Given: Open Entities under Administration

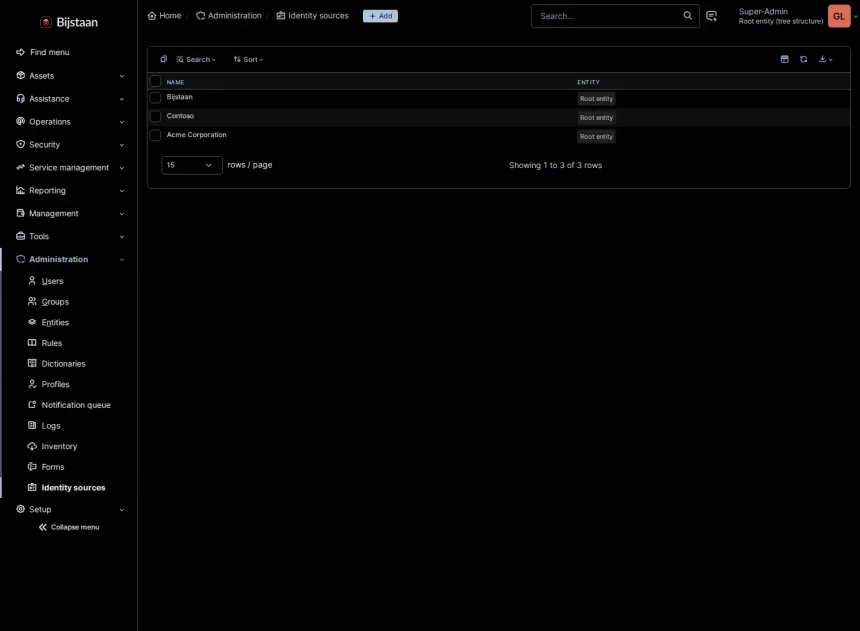Looking at the screenshot, I should point(55,323).
